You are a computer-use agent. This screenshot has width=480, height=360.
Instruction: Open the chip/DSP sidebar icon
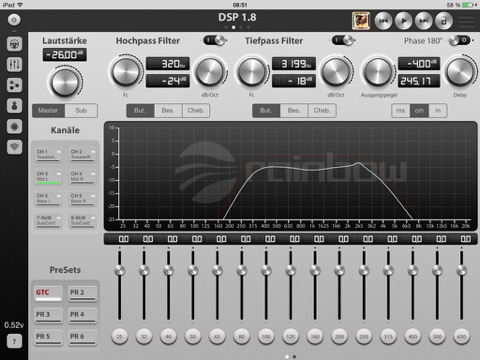click(x=14, y=126)
